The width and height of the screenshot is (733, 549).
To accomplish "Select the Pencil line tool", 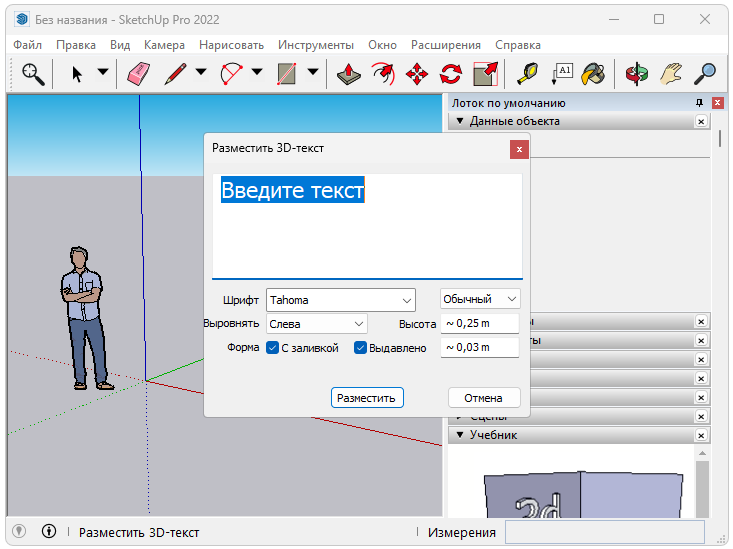I will (176, 73).
